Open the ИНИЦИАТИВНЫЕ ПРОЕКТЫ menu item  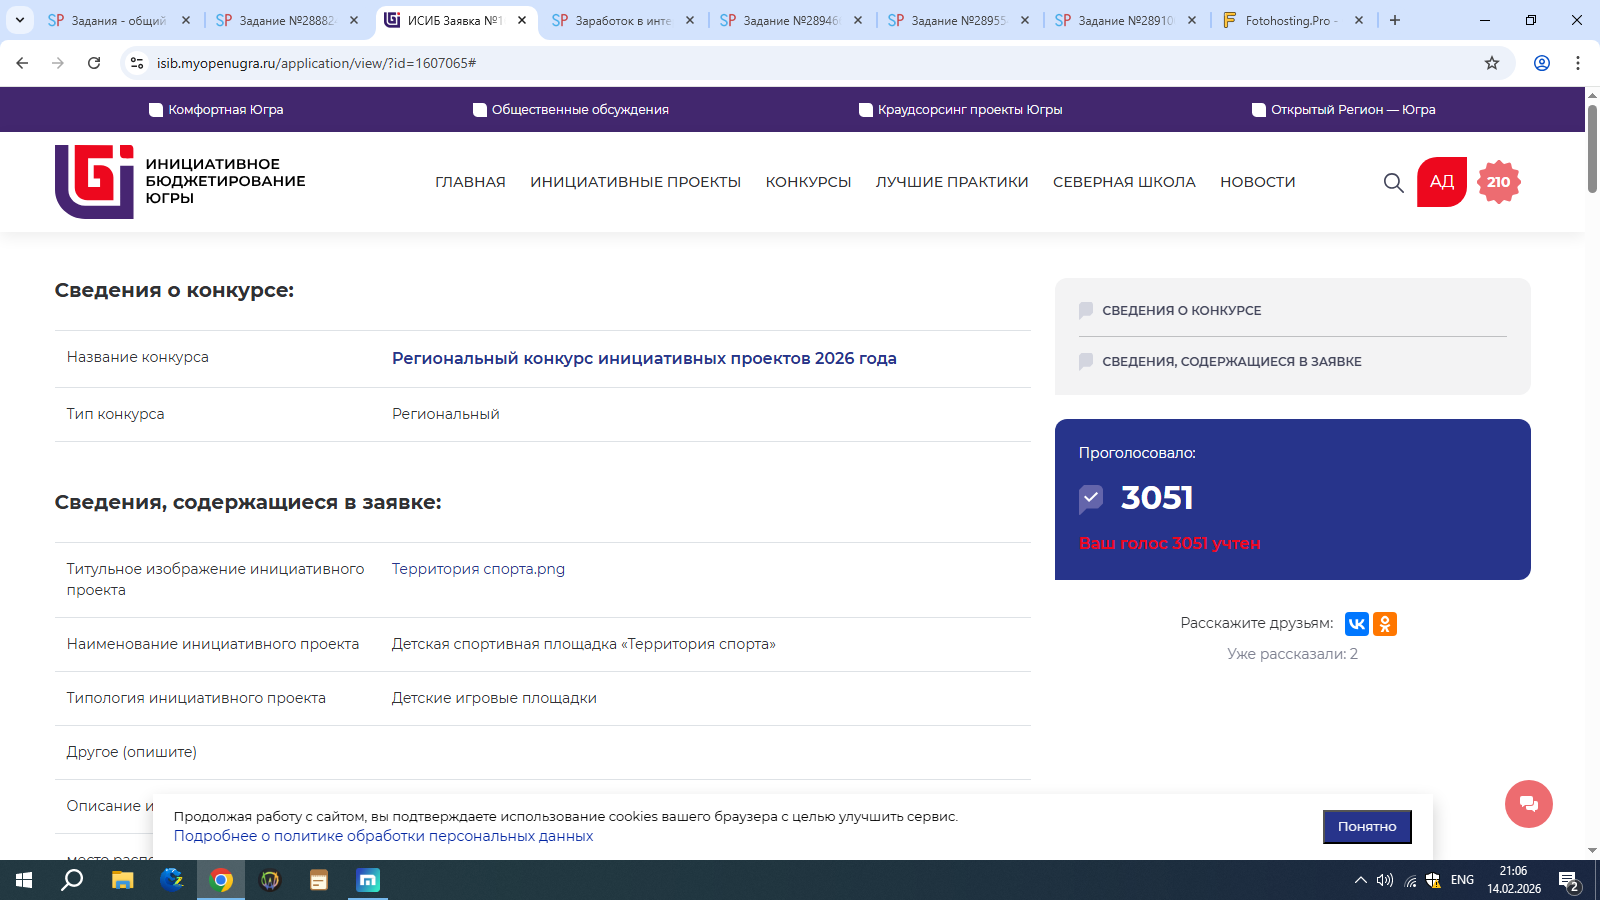pos(636,182)
